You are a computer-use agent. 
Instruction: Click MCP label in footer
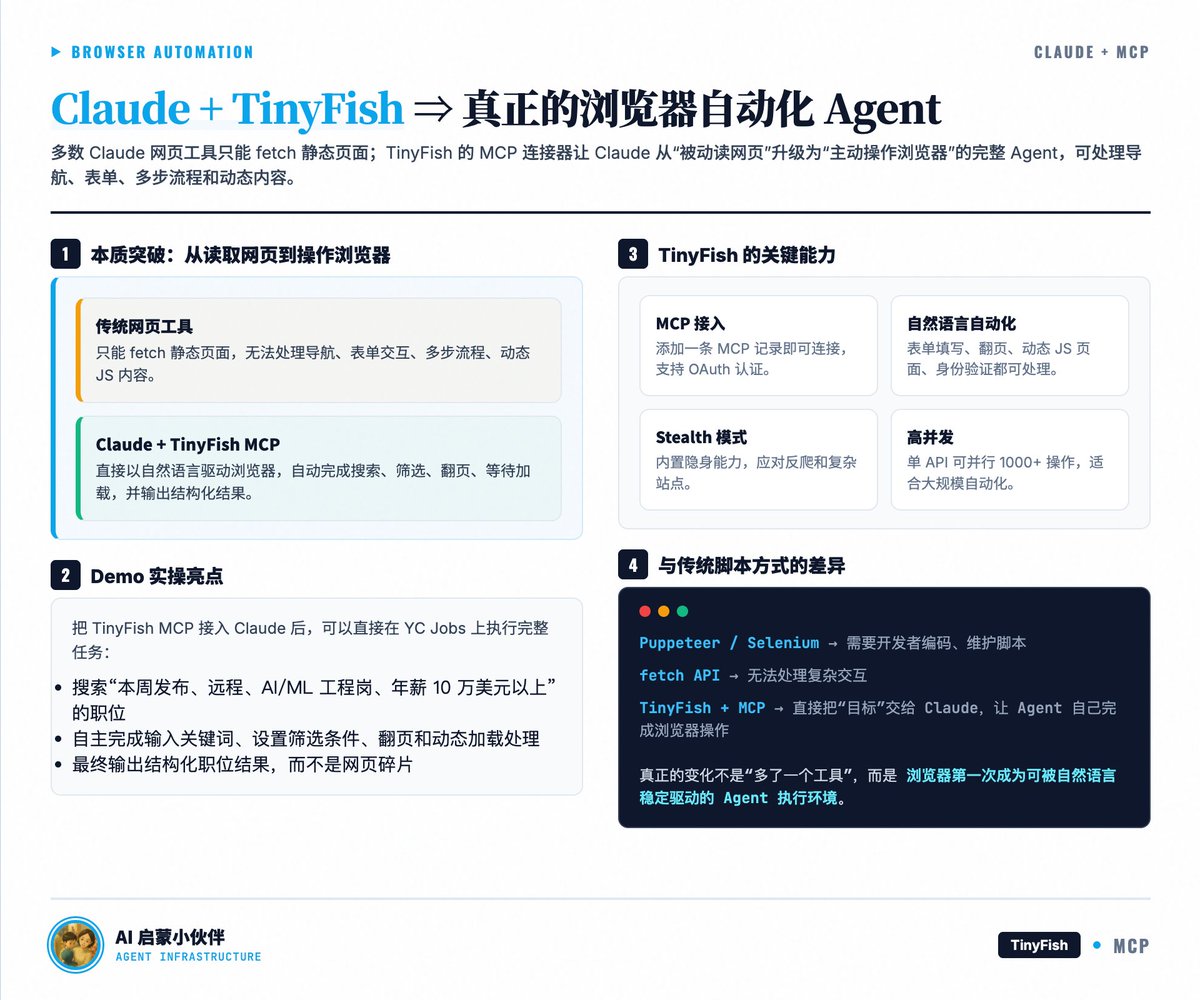pos(1131,945)
